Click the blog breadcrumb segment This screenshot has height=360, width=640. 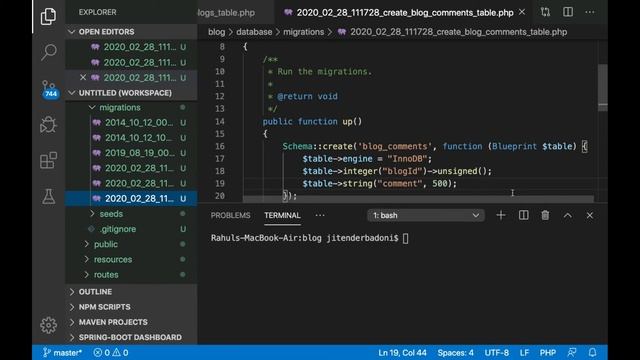pos(216,32)
